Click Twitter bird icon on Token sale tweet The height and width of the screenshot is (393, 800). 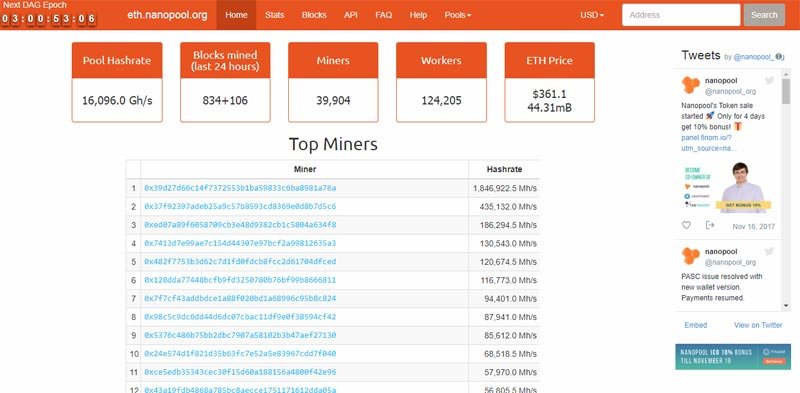[769, 80]
